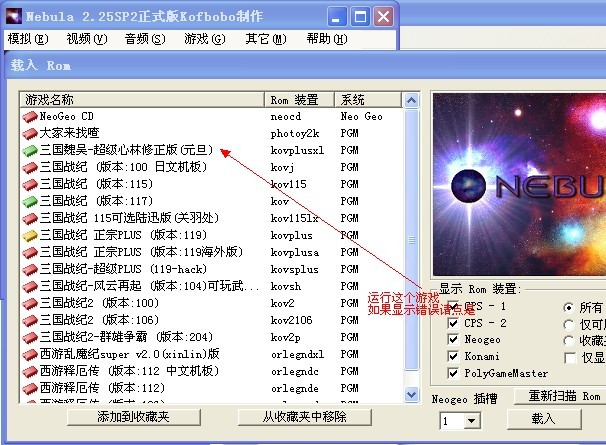Click the game list scrollbar thumb

tap(411, 240)
